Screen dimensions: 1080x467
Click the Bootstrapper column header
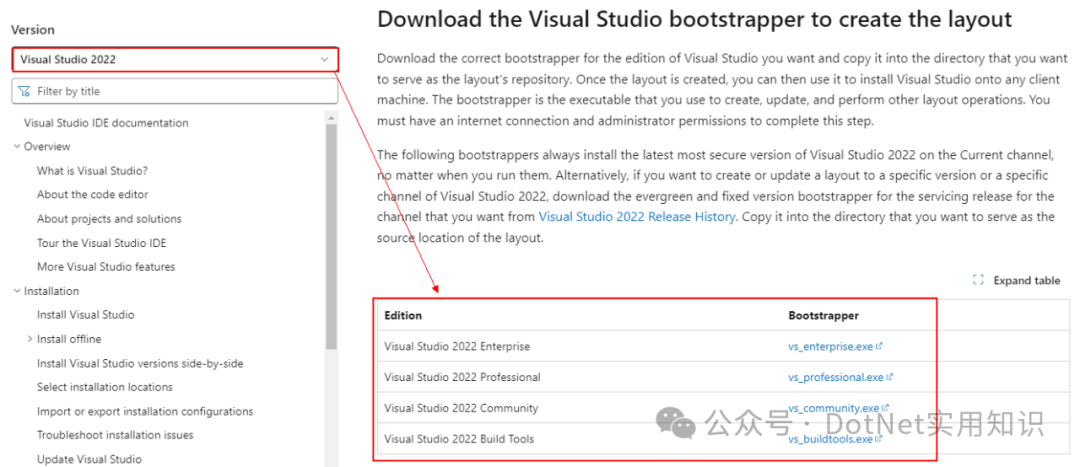[823, 315]
